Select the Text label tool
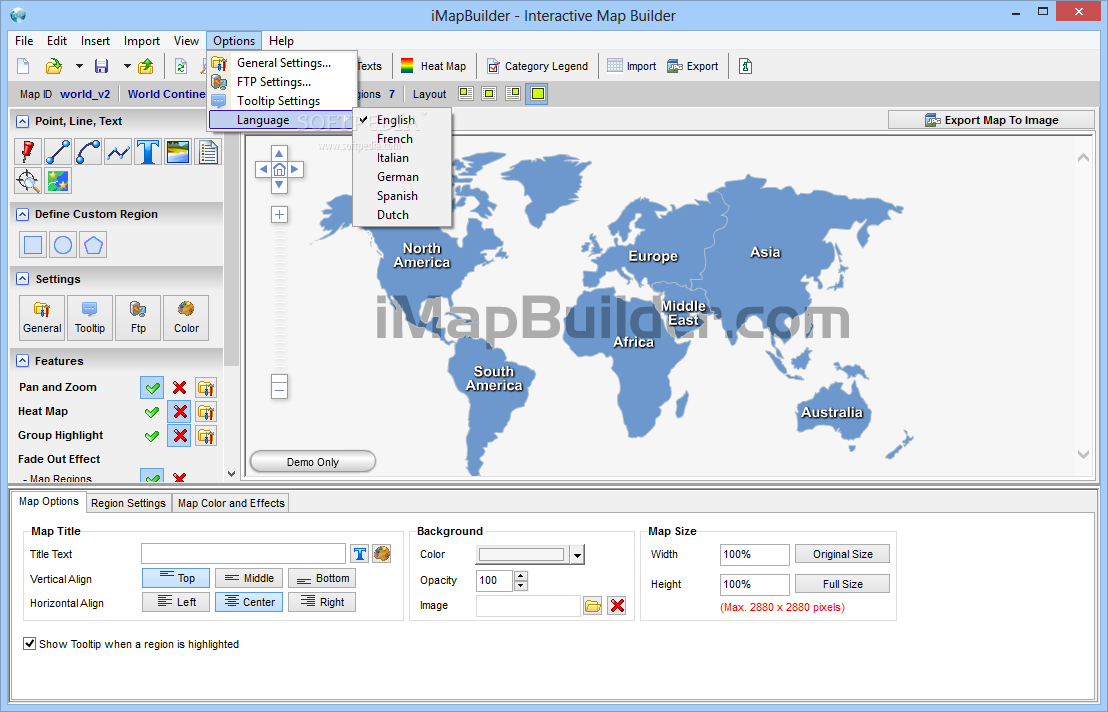This screenshot has height=712, width=1108. [x=148, y=152]
